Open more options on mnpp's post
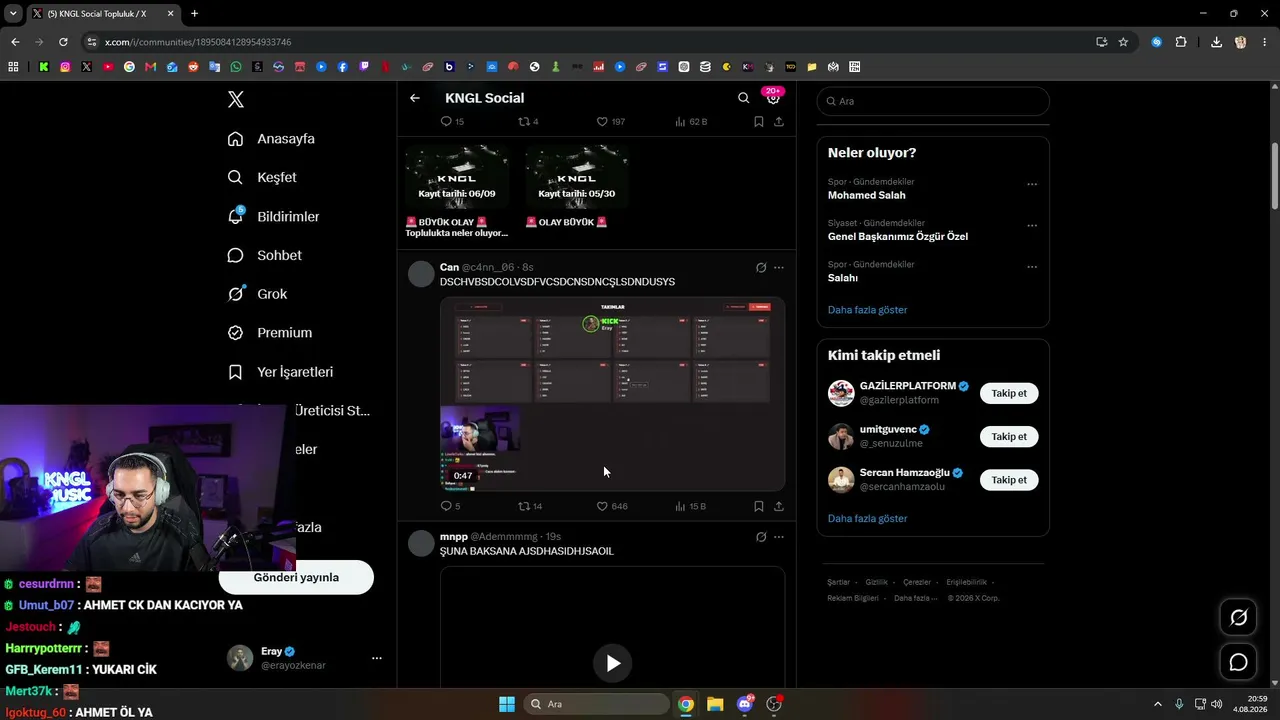Image resolution: width=1280 pixels, height=720 pixels. 779,537
